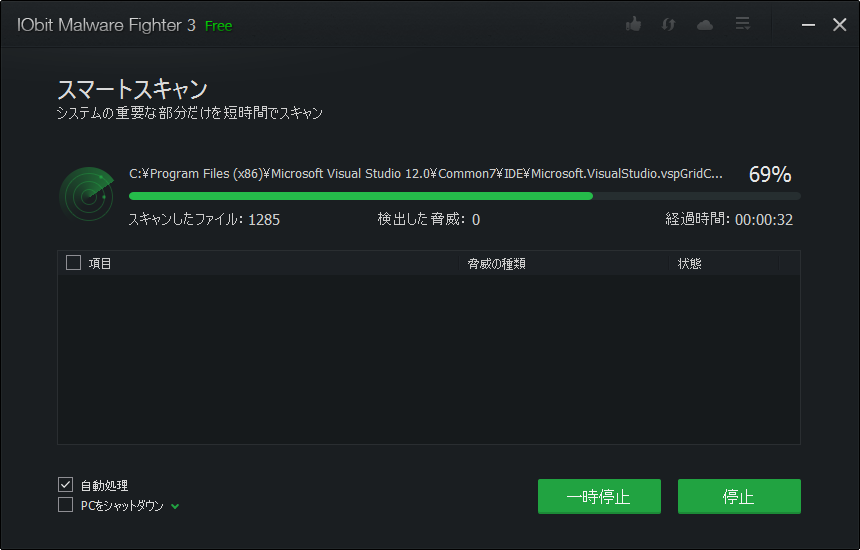The image size is (860, 550).
Task: Click the green Free edition label
Action: point(218,26)
